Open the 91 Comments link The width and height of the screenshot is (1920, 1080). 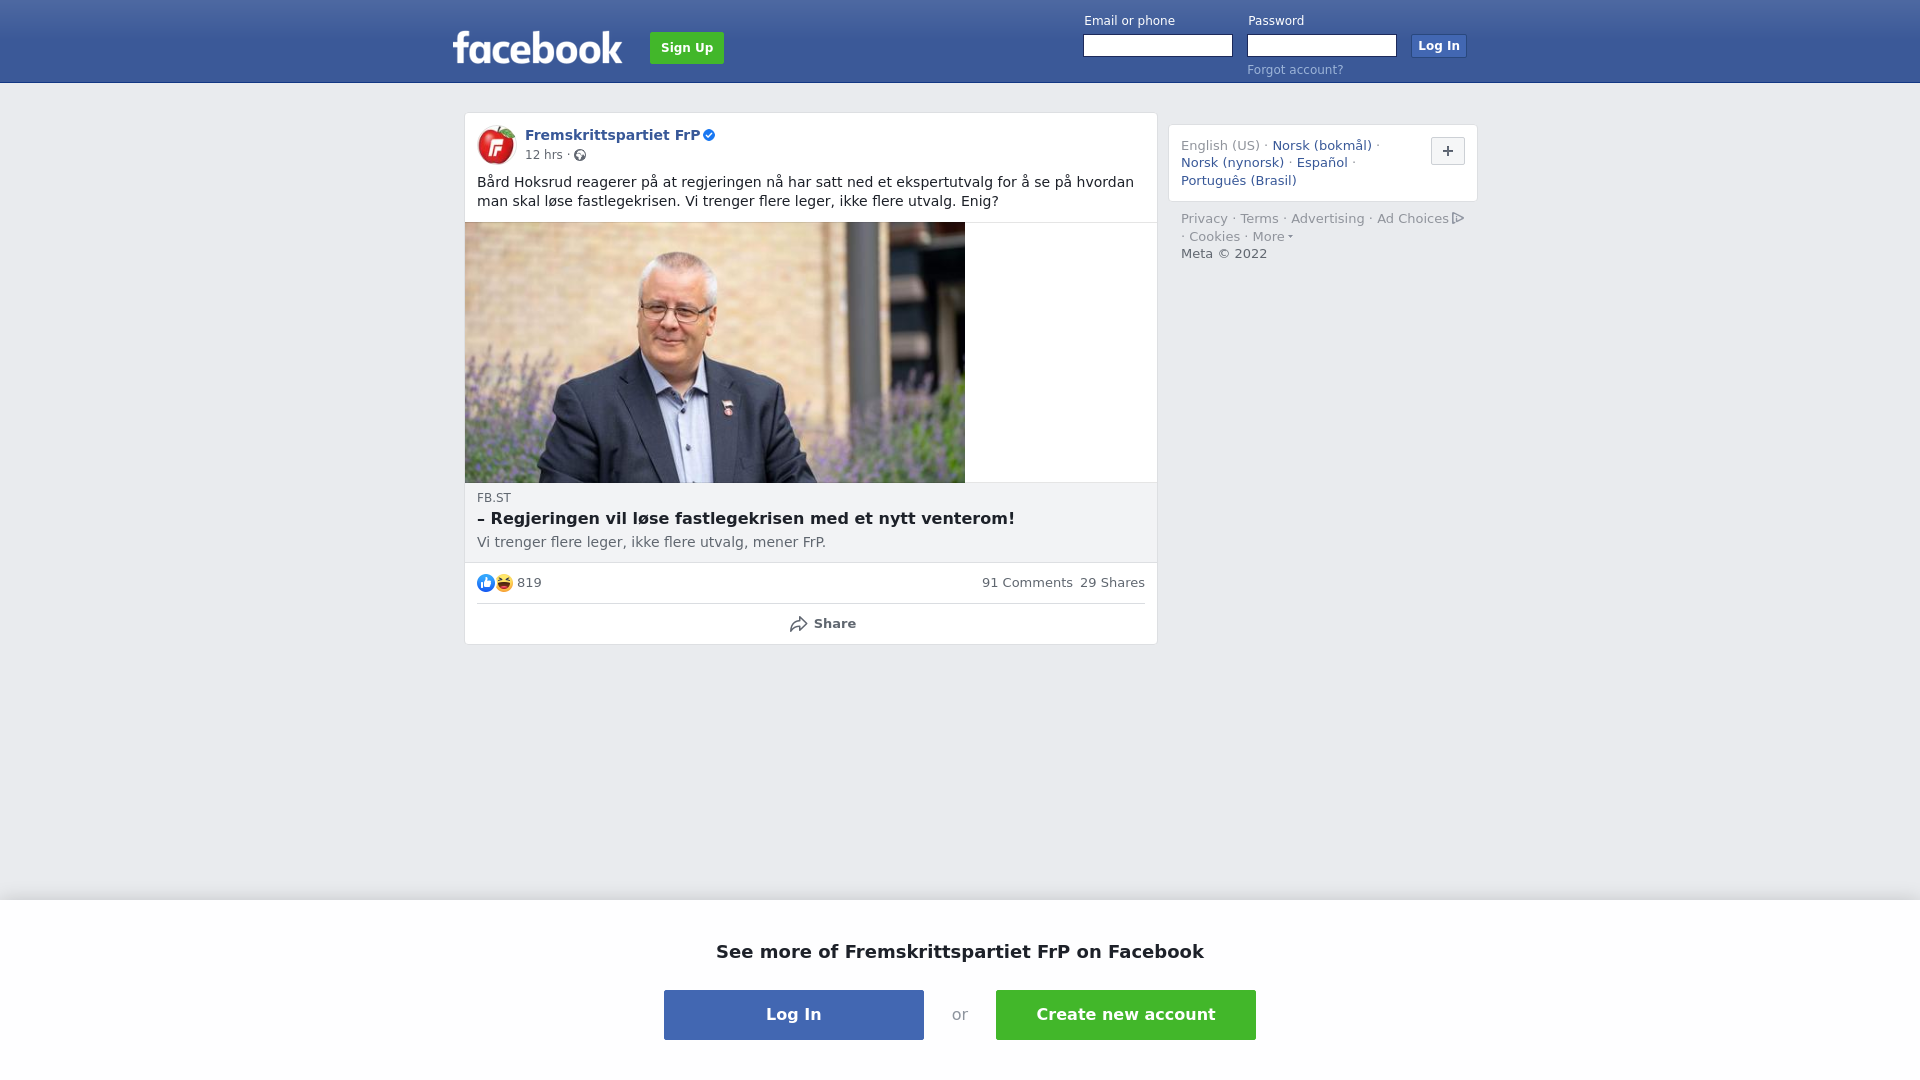click(x=1027, y=583)
